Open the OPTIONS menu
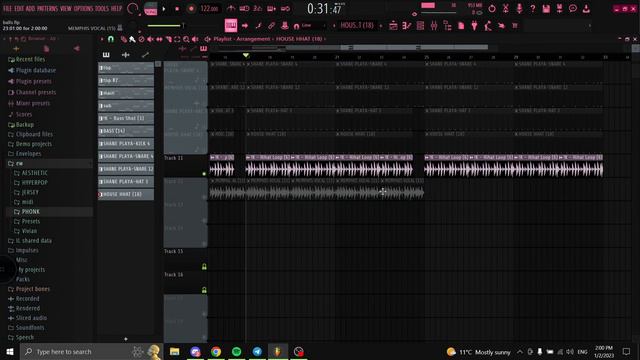The image size is (640, 360). 84,8
